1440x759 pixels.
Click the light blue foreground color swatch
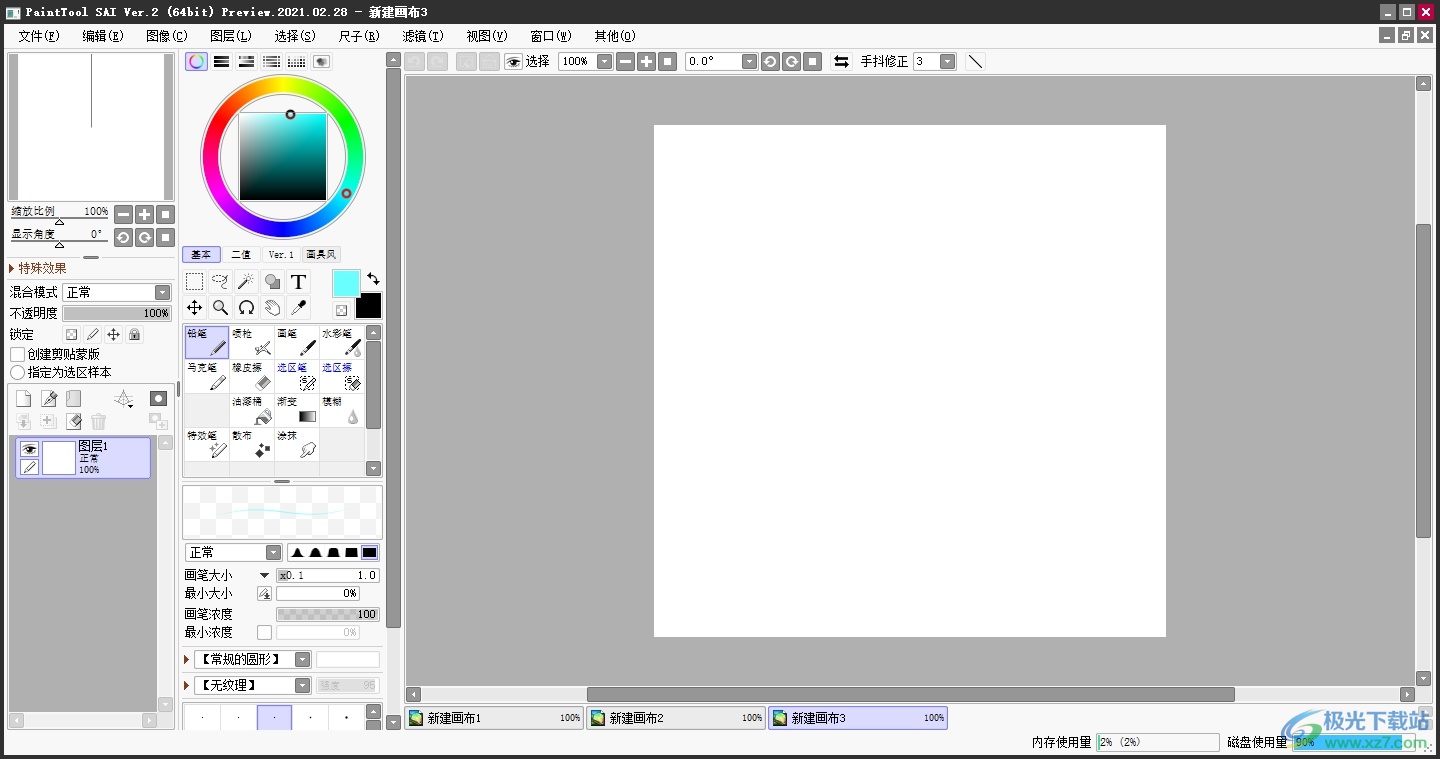(346, 283)
